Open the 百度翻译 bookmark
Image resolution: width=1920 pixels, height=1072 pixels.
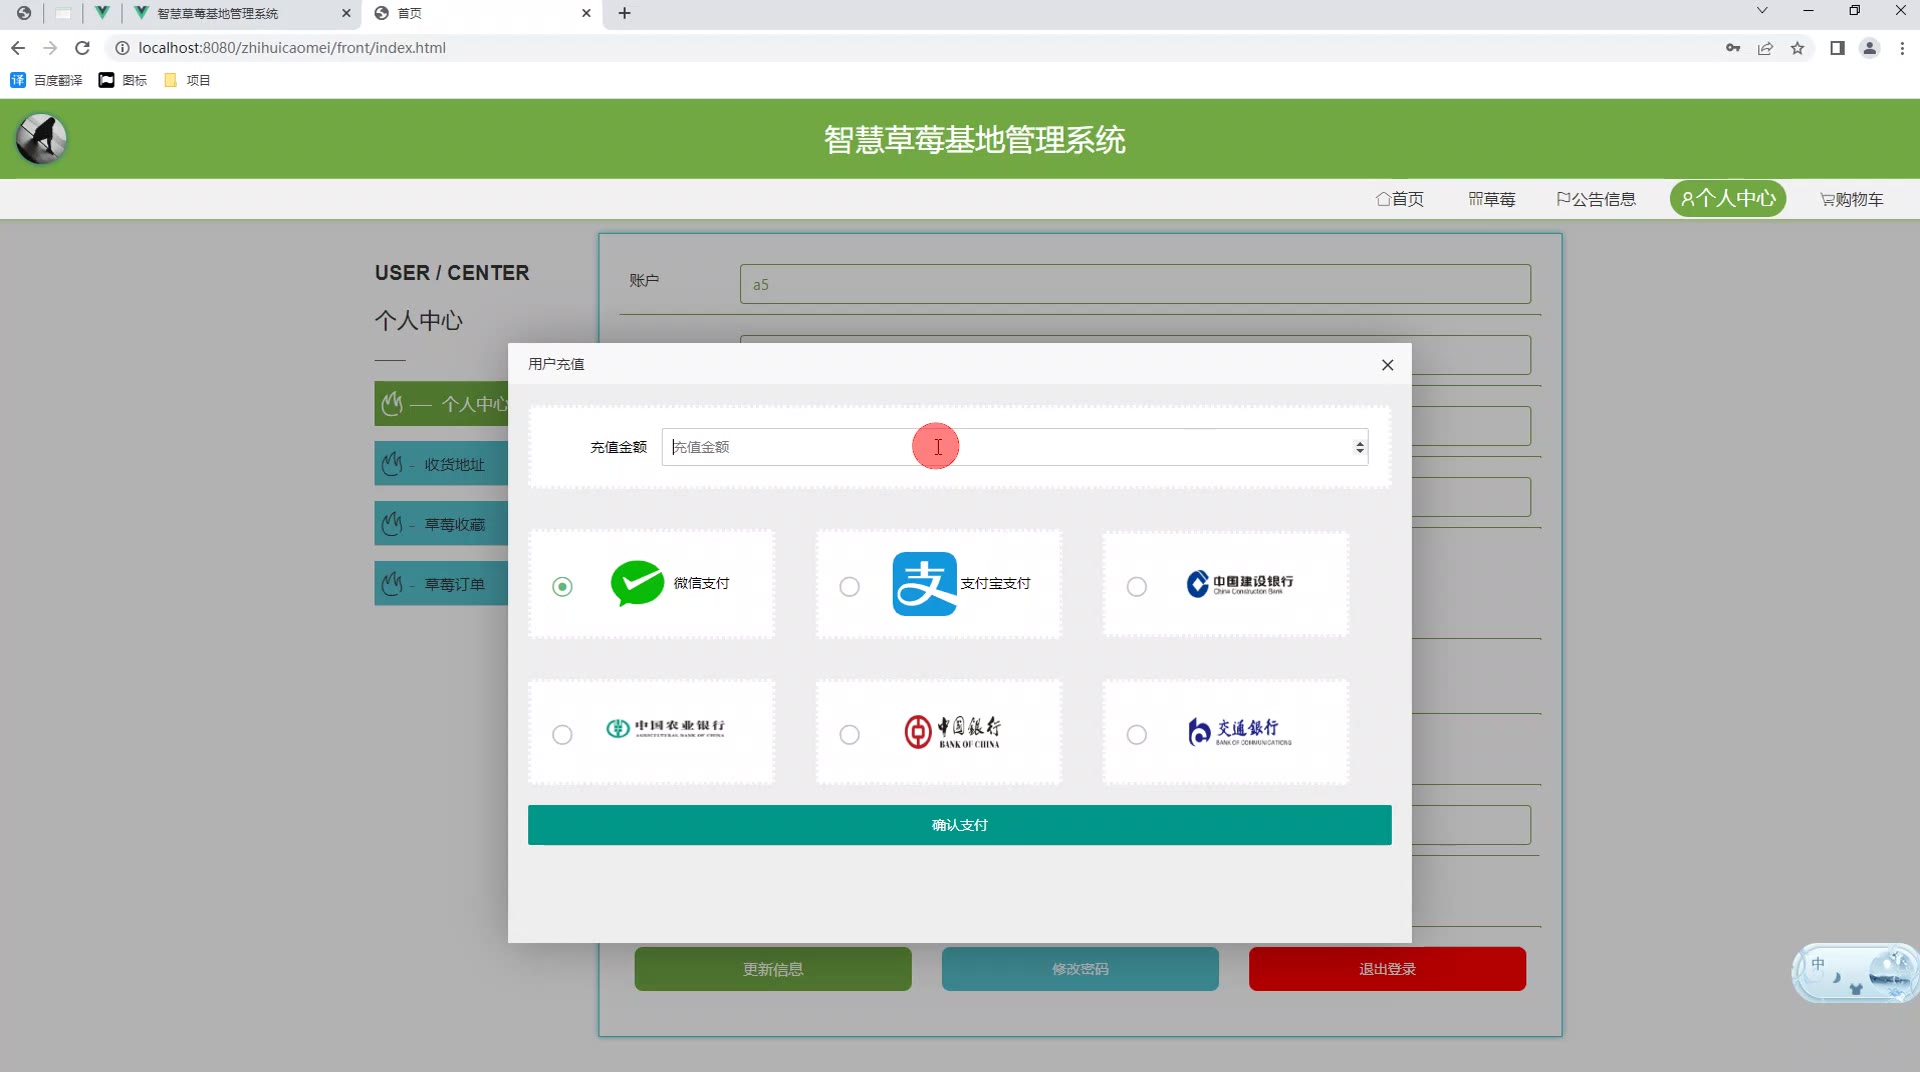tap(46, 80)
